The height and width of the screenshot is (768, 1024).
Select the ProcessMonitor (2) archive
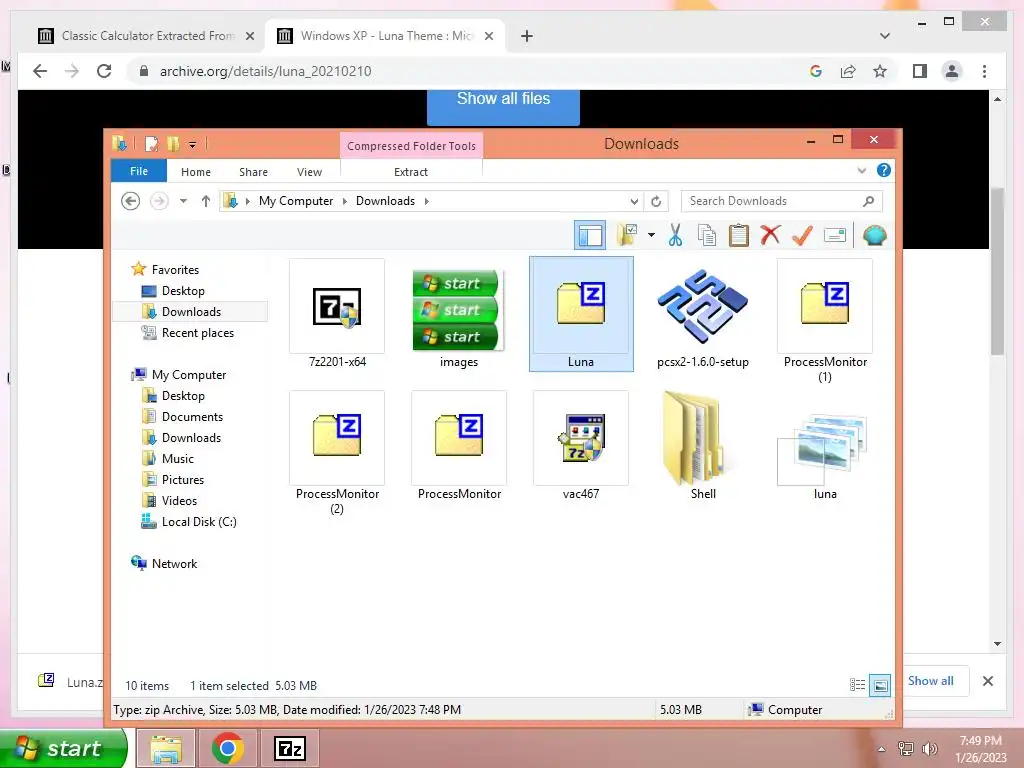[x=337, y=453]
